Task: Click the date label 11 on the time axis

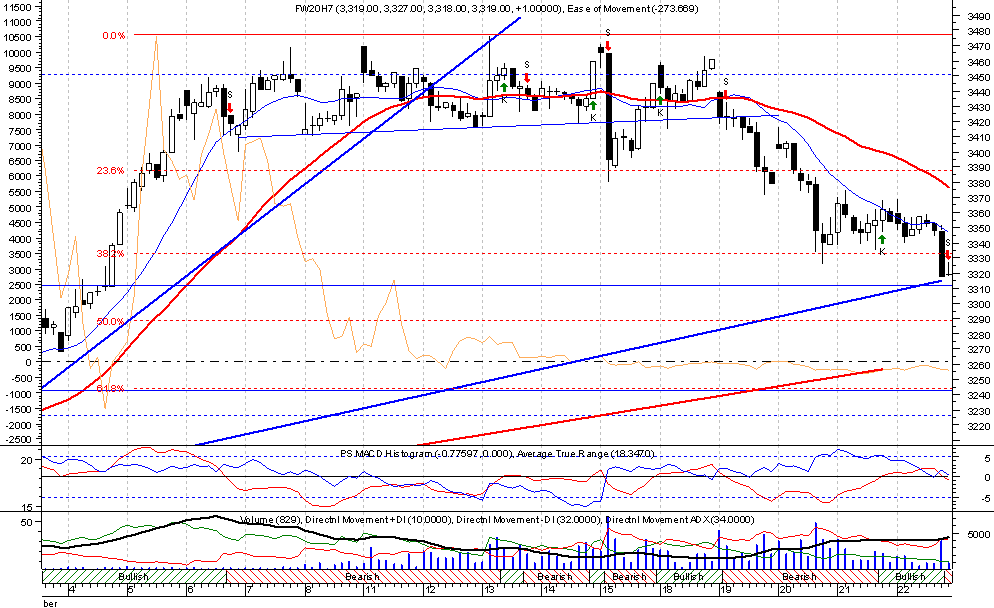Action: 371,590
